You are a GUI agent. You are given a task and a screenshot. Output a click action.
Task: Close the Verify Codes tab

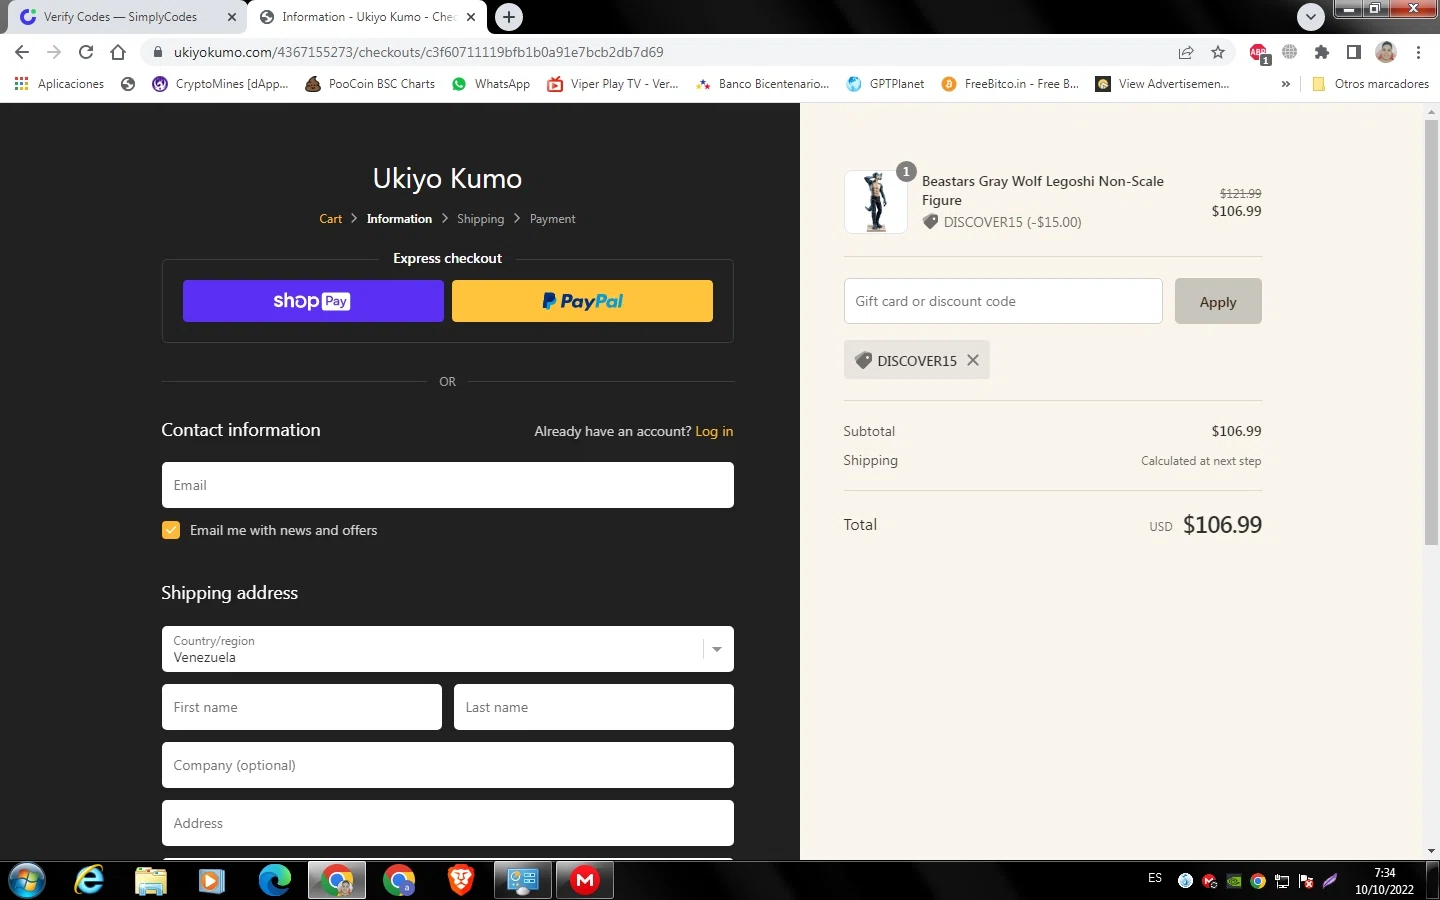coord(231,17)
